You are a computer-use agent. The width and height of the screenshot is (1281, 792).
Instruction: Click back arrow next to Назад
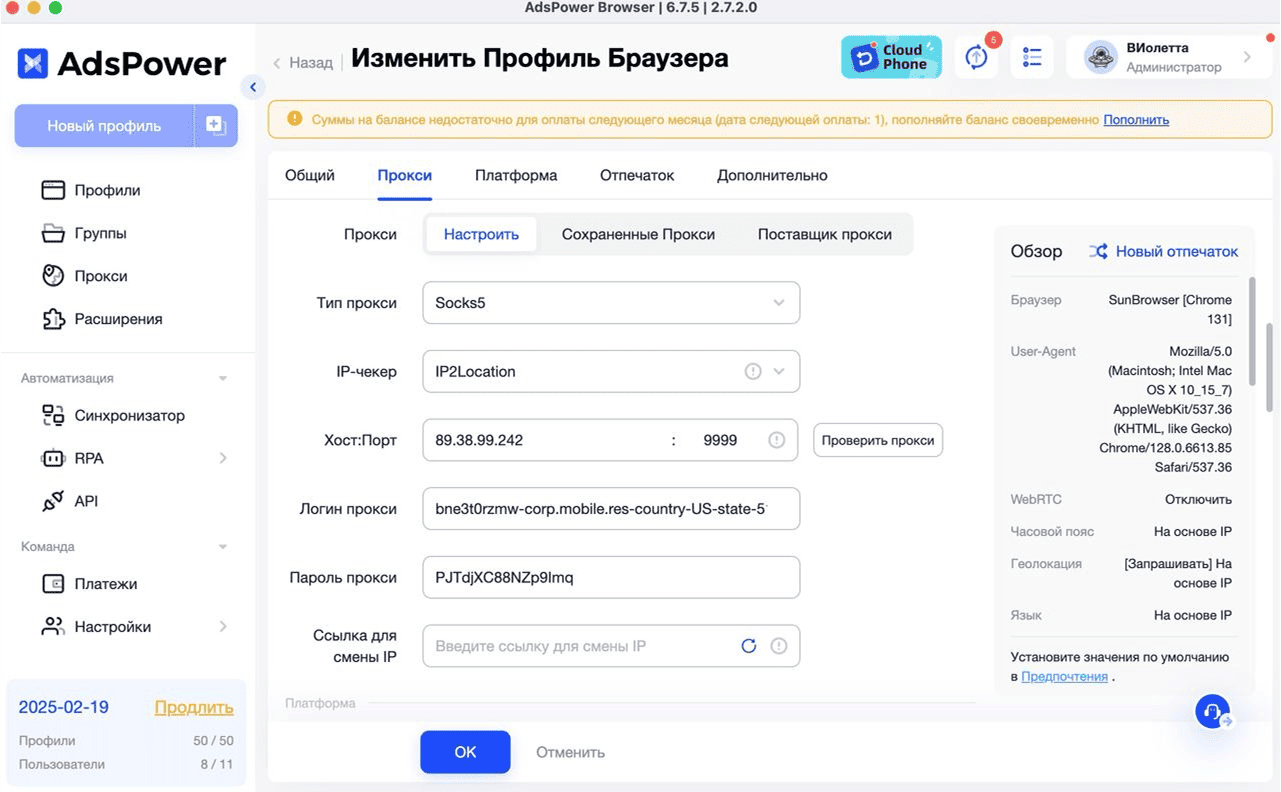pos(277,62)
